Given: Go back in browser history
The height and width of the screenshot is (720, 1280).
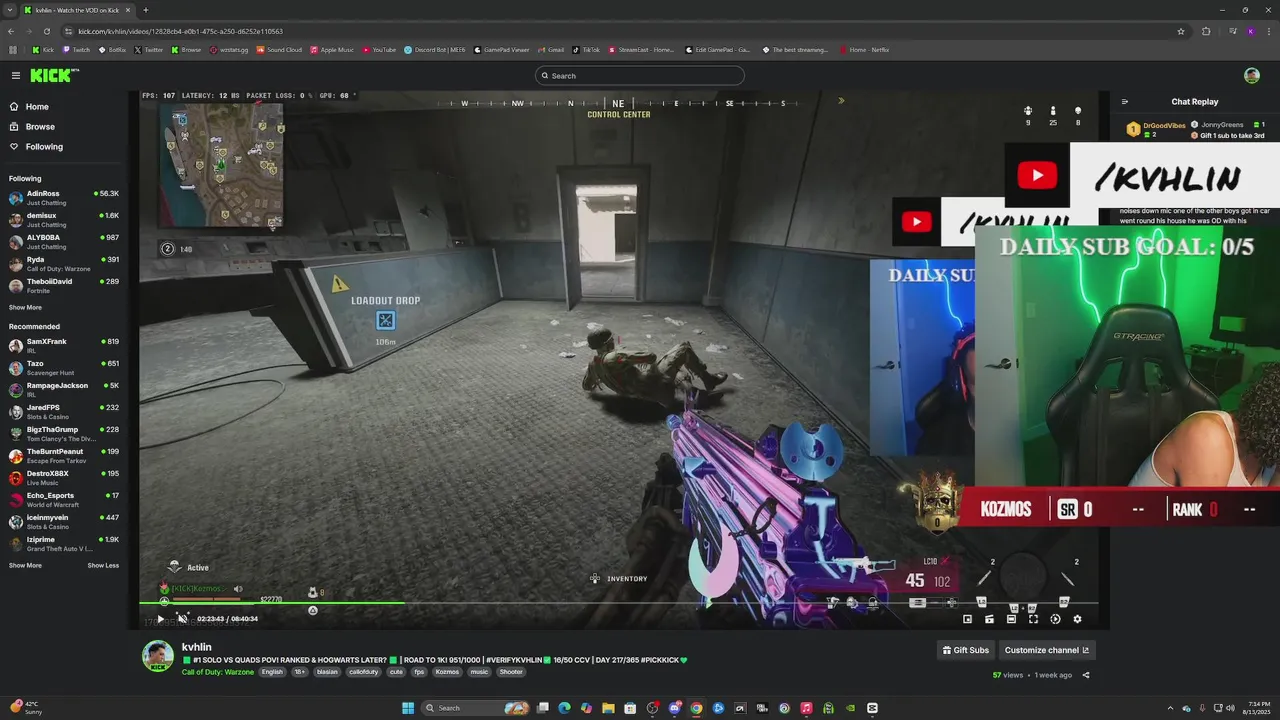Looking at the screenshot, I should coord(10,31).
